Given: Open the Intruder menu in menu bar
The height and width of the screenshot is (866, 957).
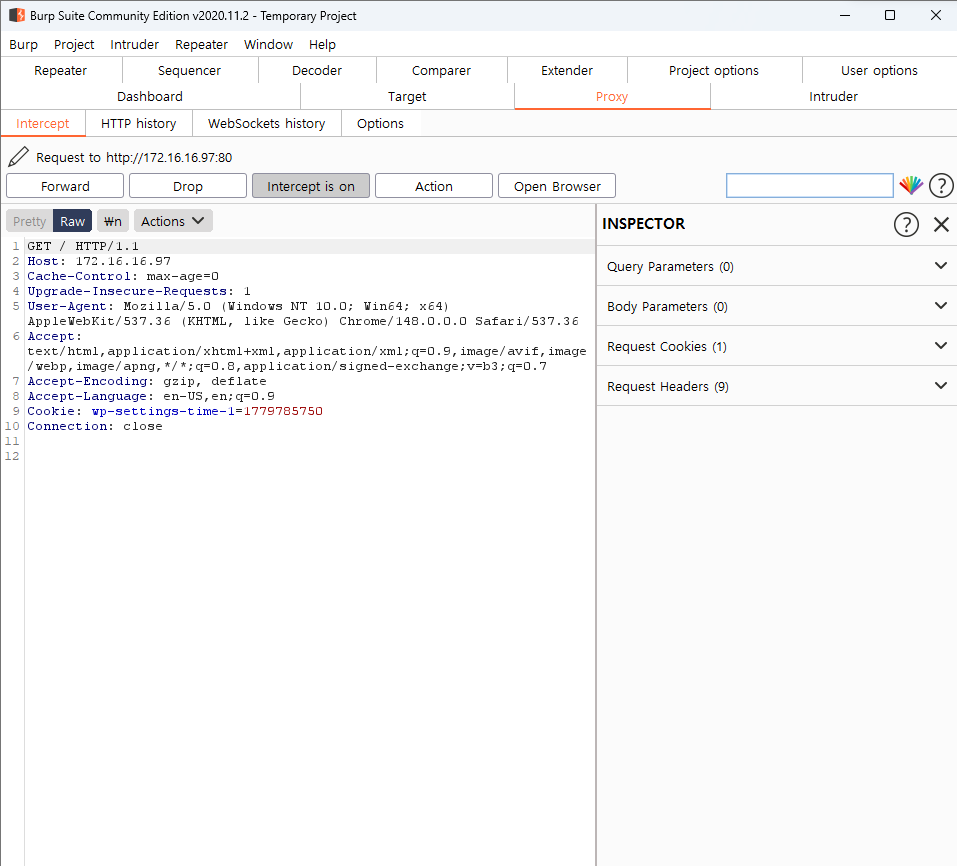Looking at the screenshot, I should point(134,45).
